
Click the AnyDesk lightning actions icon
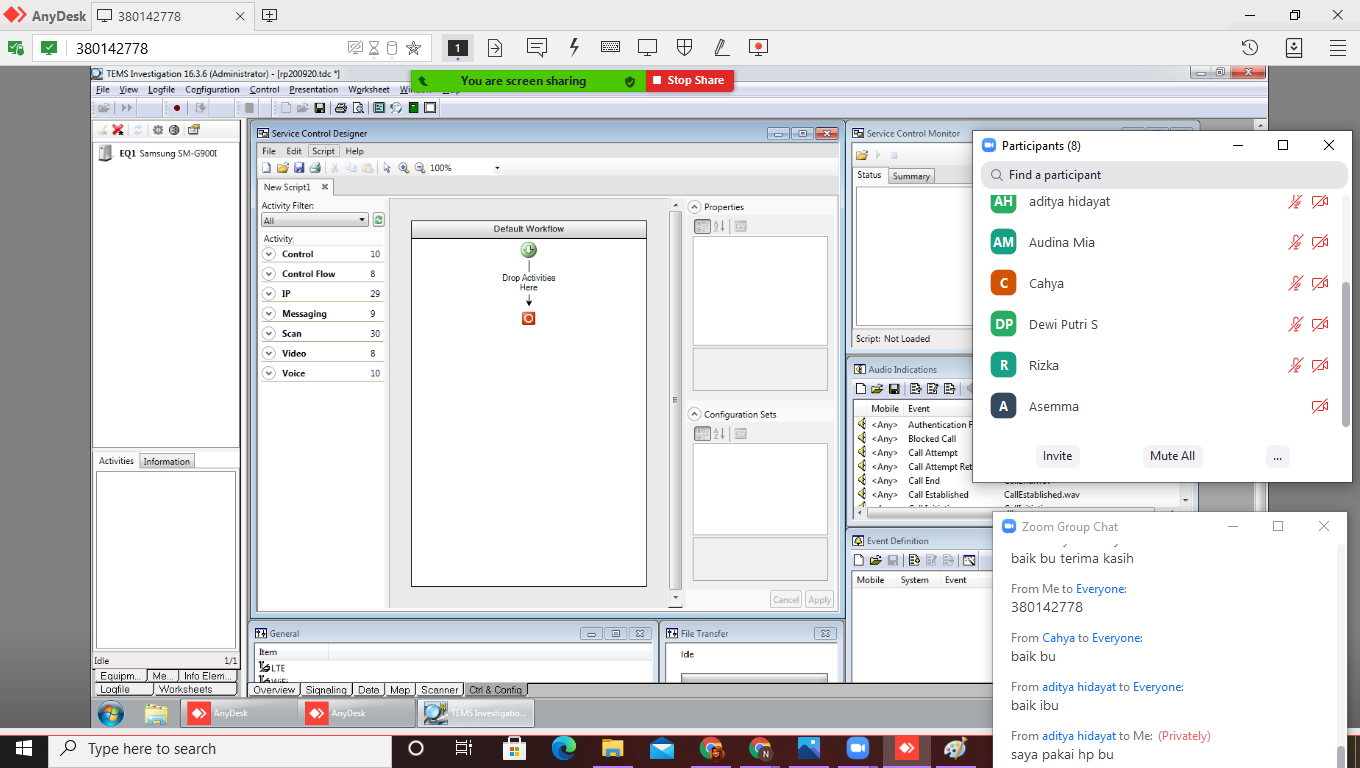574,47
